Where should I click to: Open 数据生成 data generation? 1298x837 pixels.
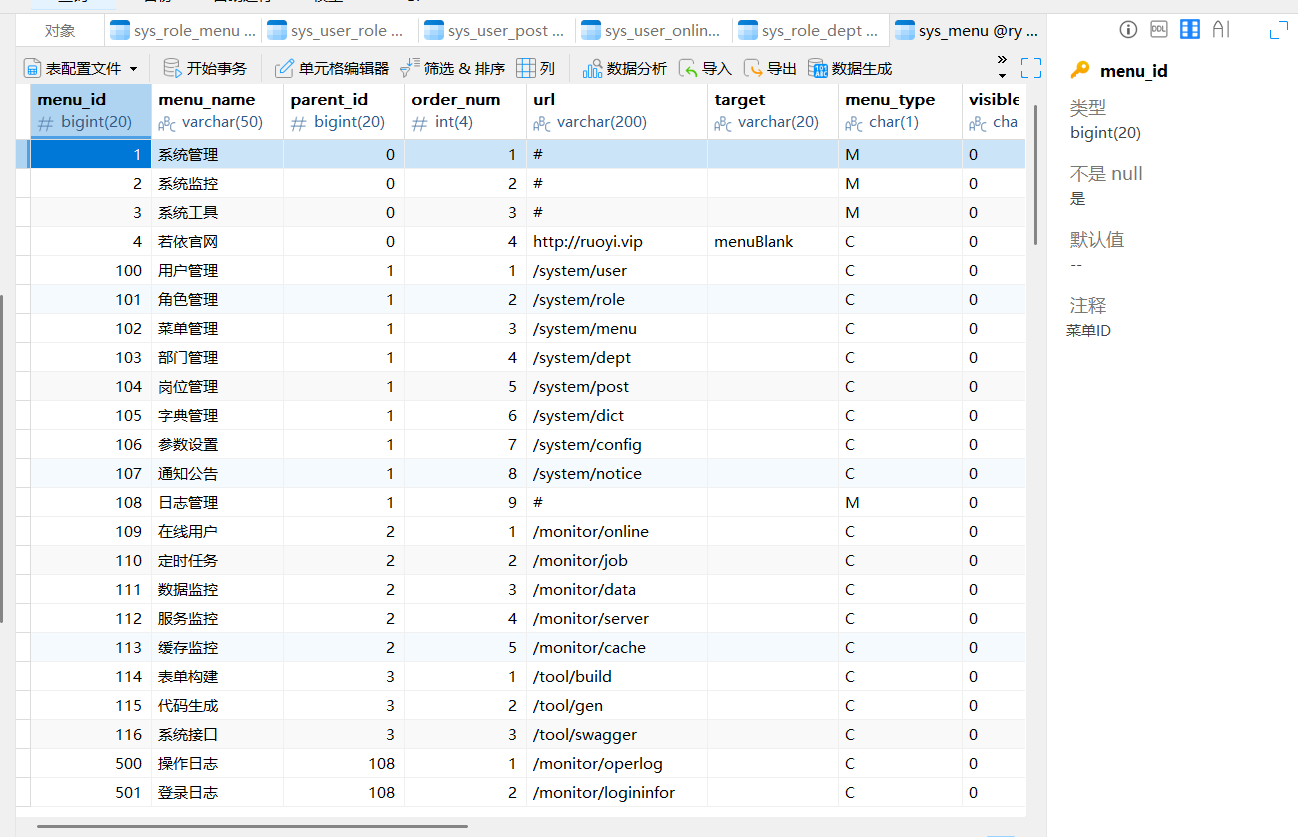click(x=850, y=69)
